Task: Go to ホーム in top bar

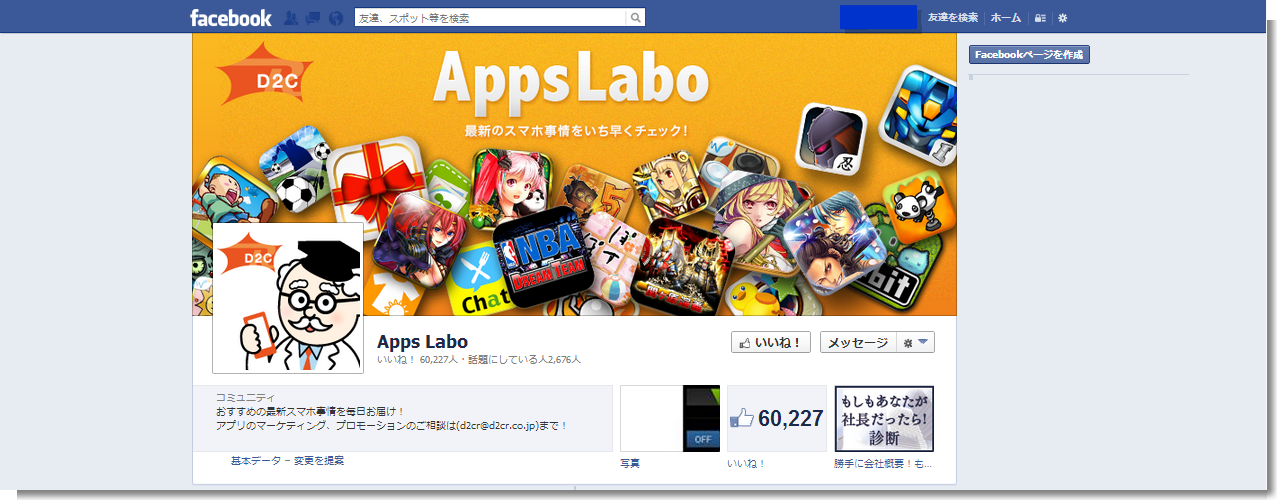Action: click(1006, 18)
